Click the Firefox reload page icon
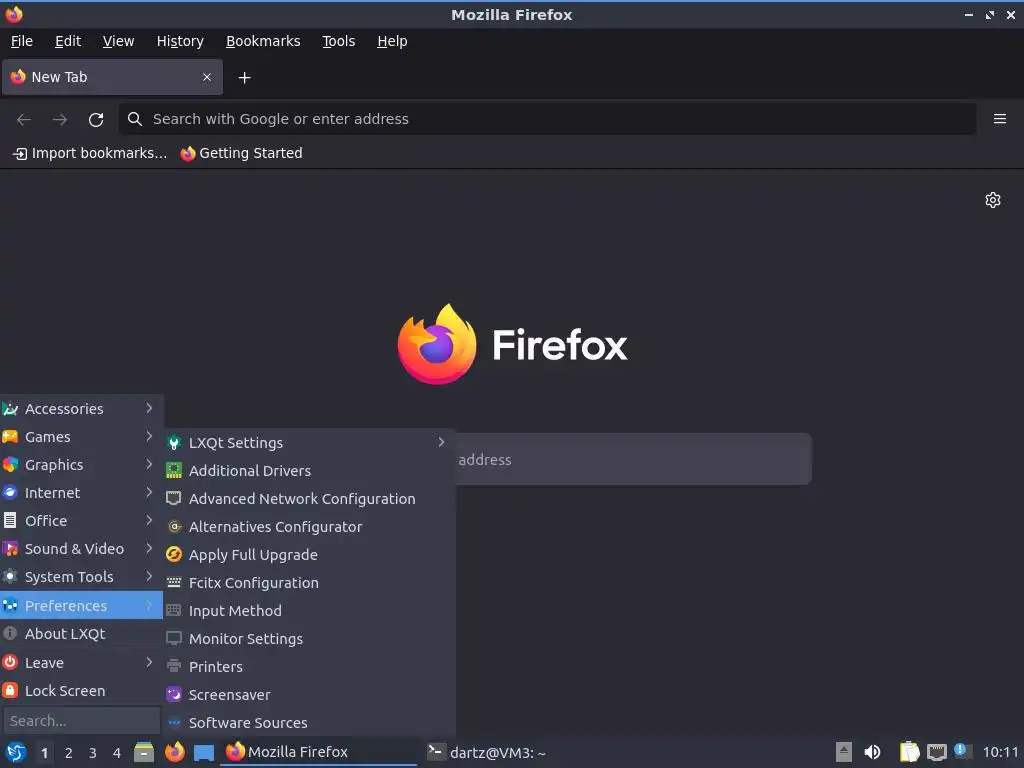The height and width of the screenshot is (768, 1024). [x=96, y=120]
